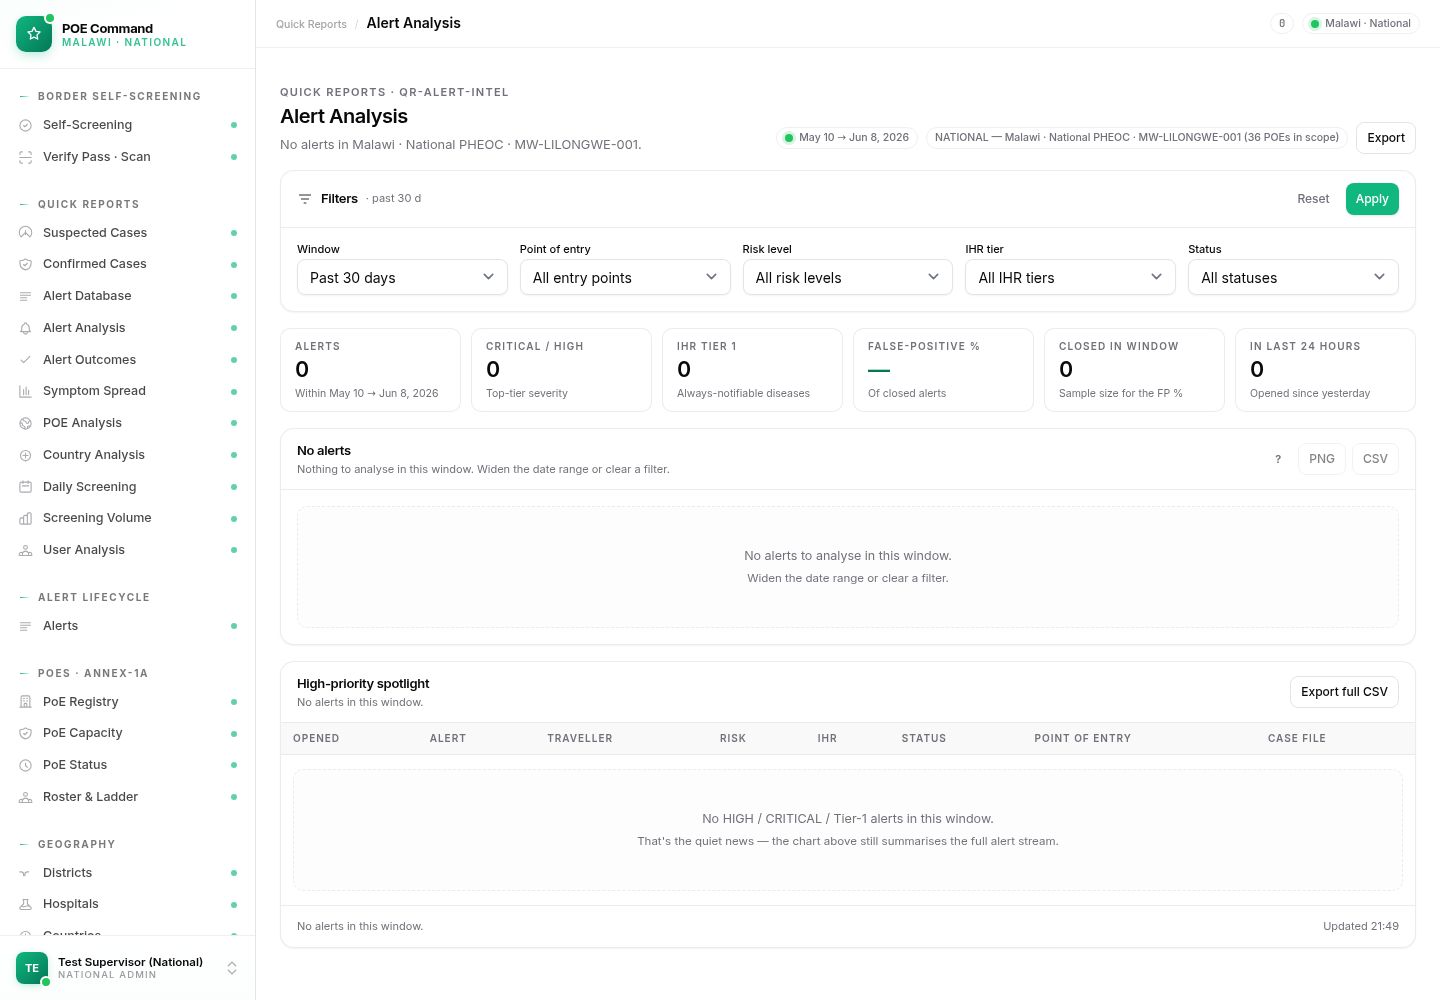1440x1000 pixels.
Task: Open the Hospitals page
Action: tap(128, 904)
